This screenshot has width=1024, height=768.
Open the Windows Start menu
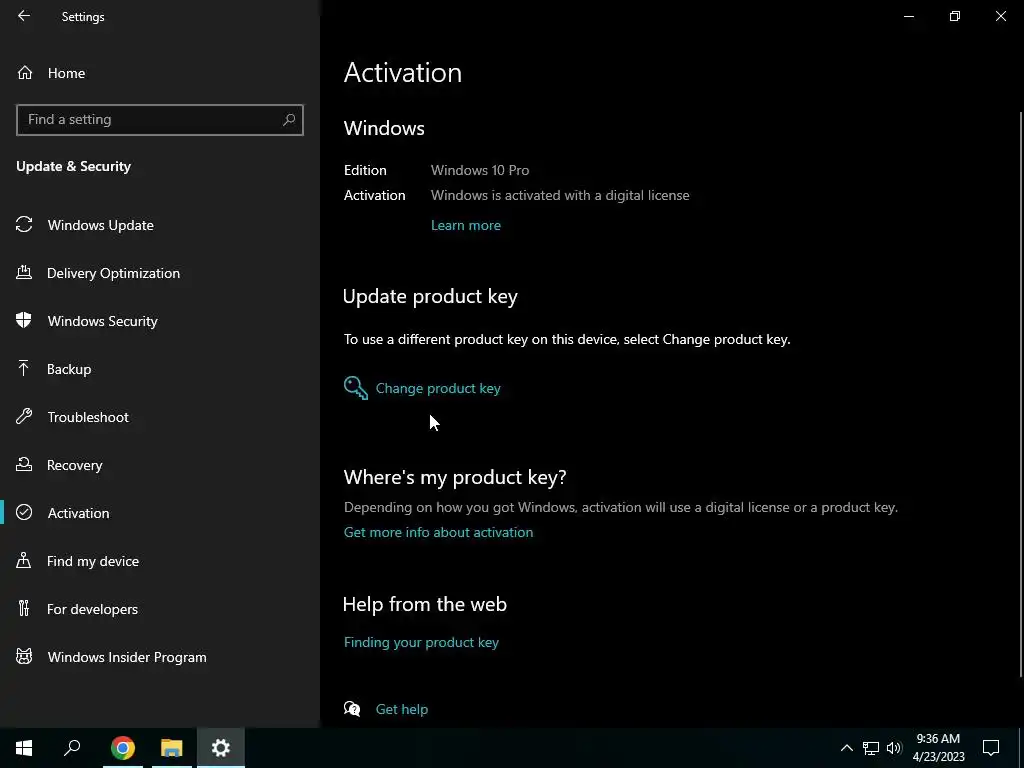(x=24, y=748)
